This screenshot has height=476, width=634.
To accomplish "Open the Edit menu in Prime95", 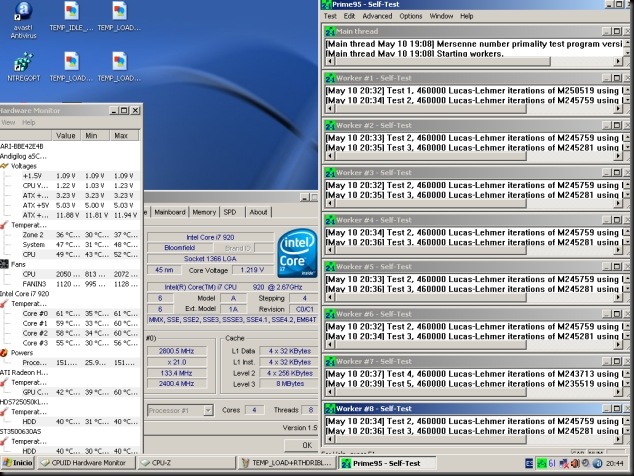I will [x=349, y=16].
